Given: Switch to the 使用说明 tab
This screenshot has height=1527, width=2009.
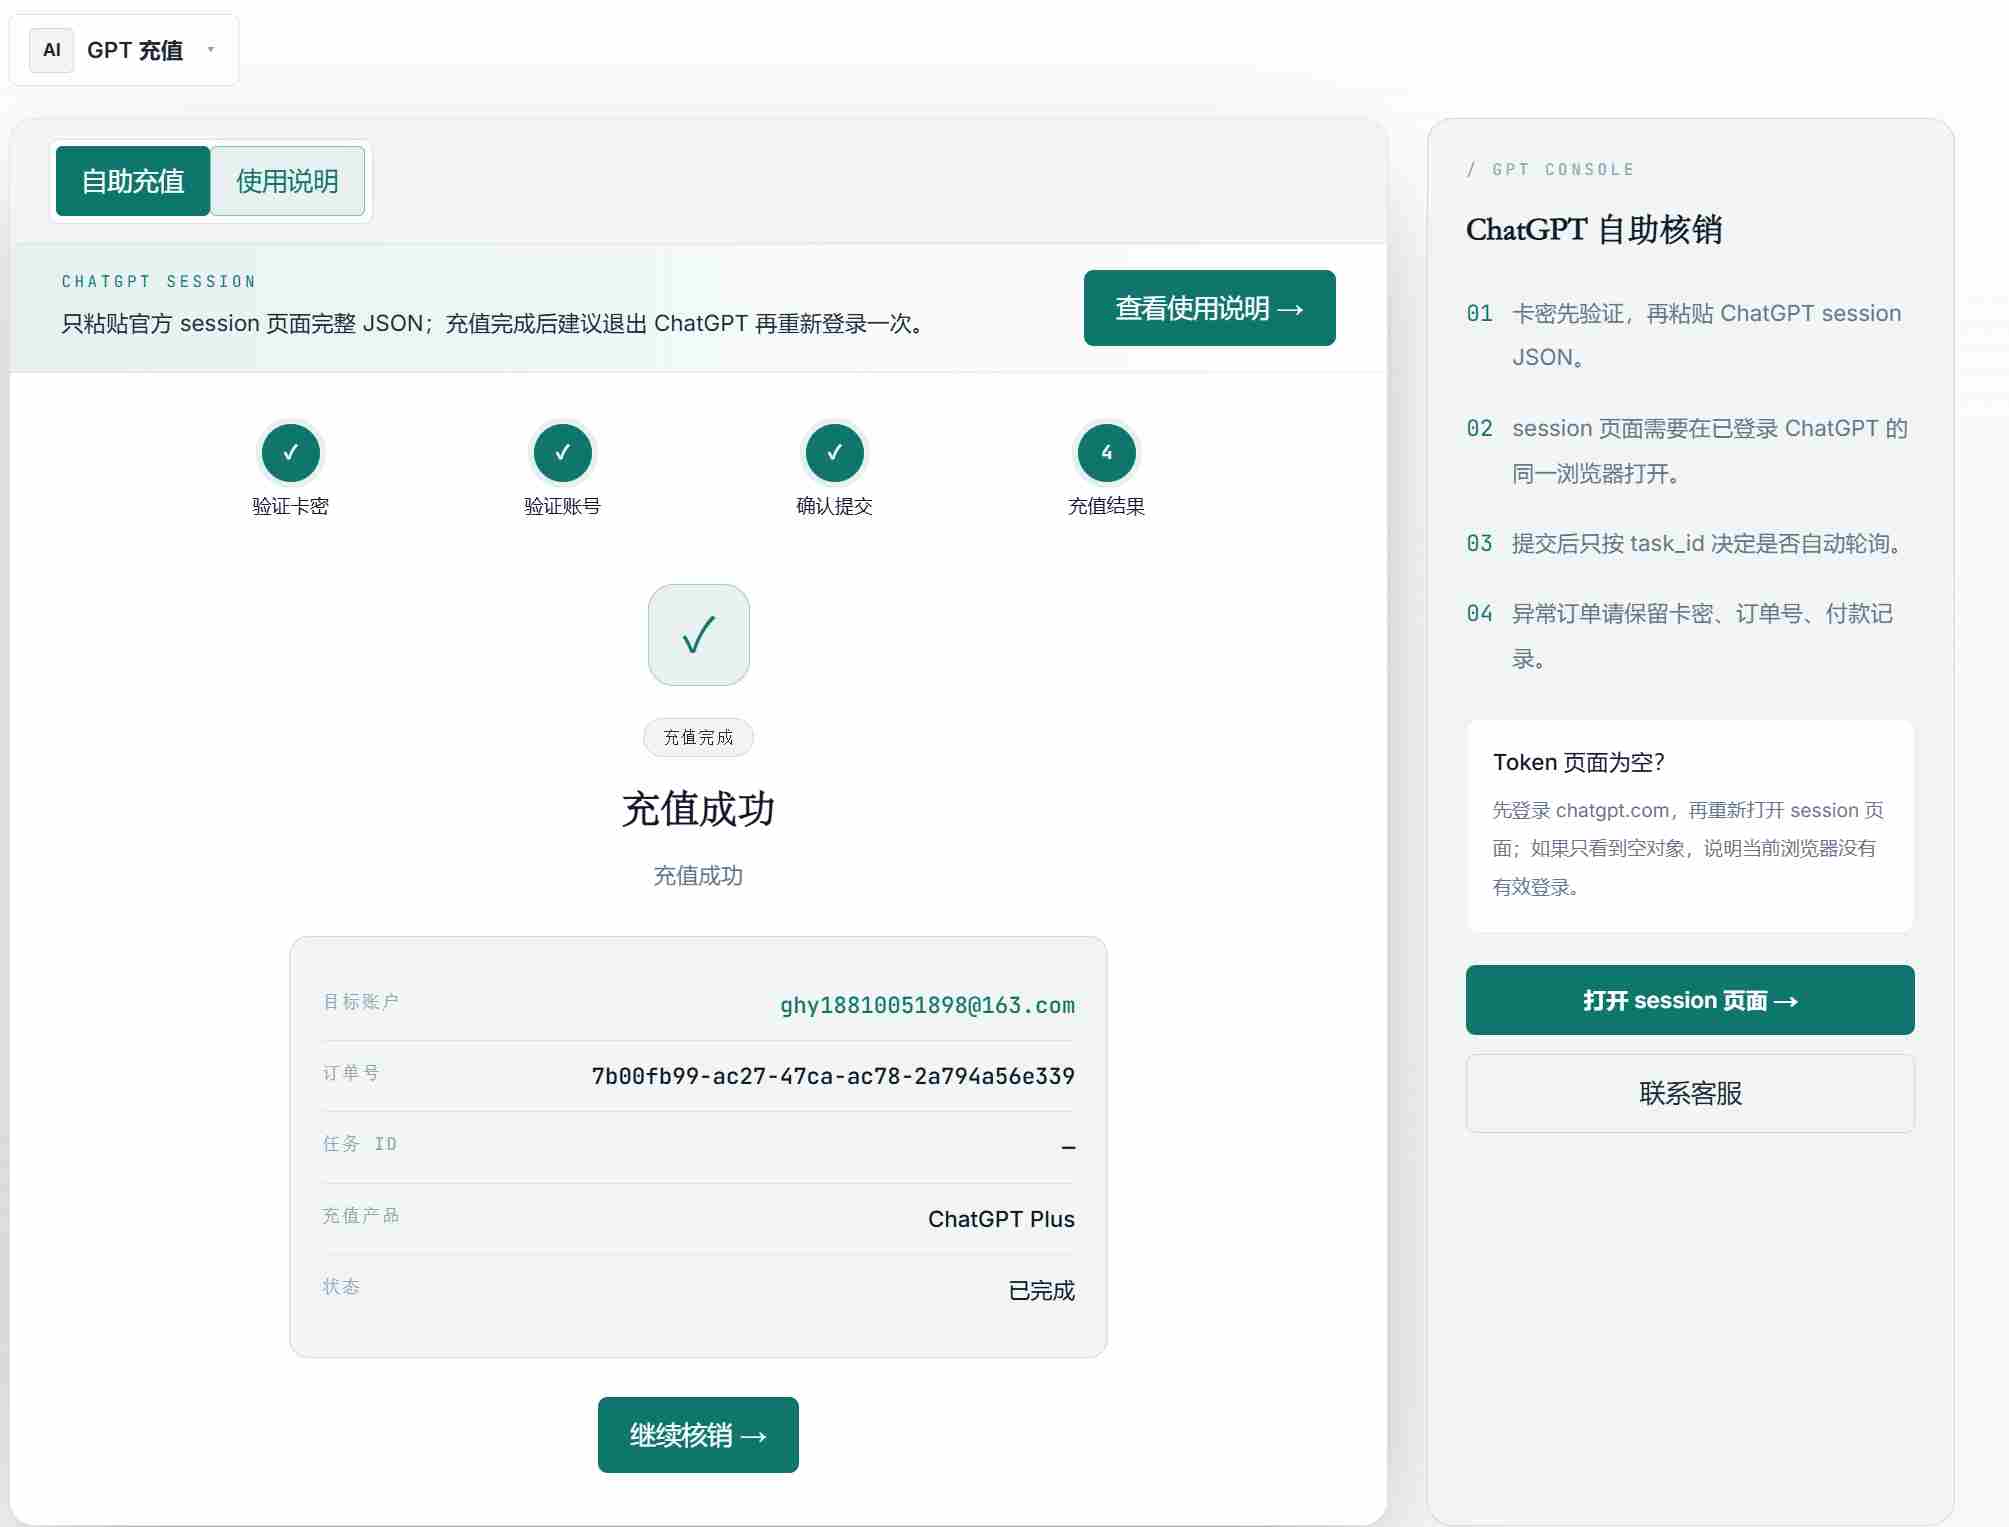Looking at the screenshot, I should [x=287, y=181].
